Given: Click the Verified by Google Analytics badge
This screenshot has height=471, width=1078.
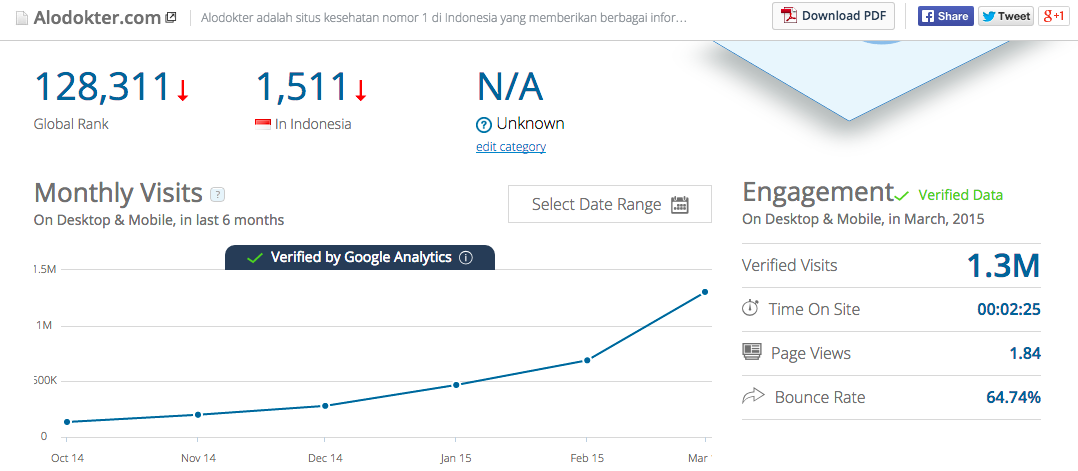Looking at the screenshot, I should pos(360,258).
